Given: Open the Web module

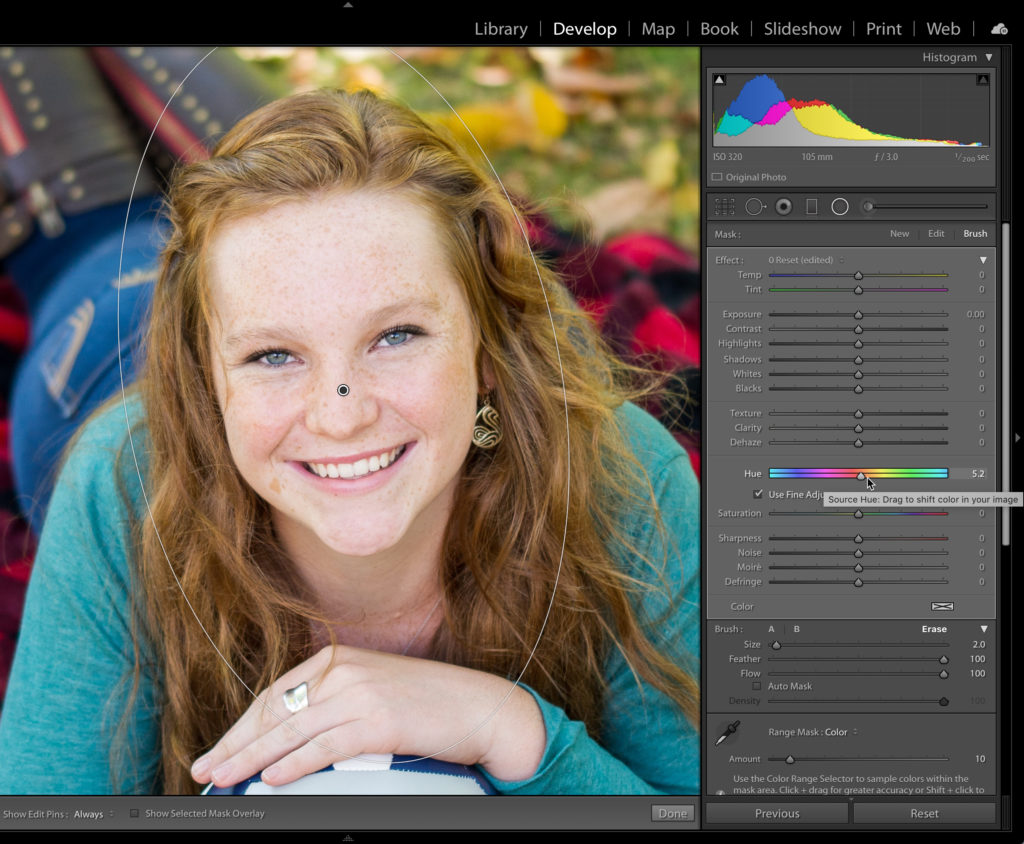Looking at the screenshot, I should click(x=943, y=29).
